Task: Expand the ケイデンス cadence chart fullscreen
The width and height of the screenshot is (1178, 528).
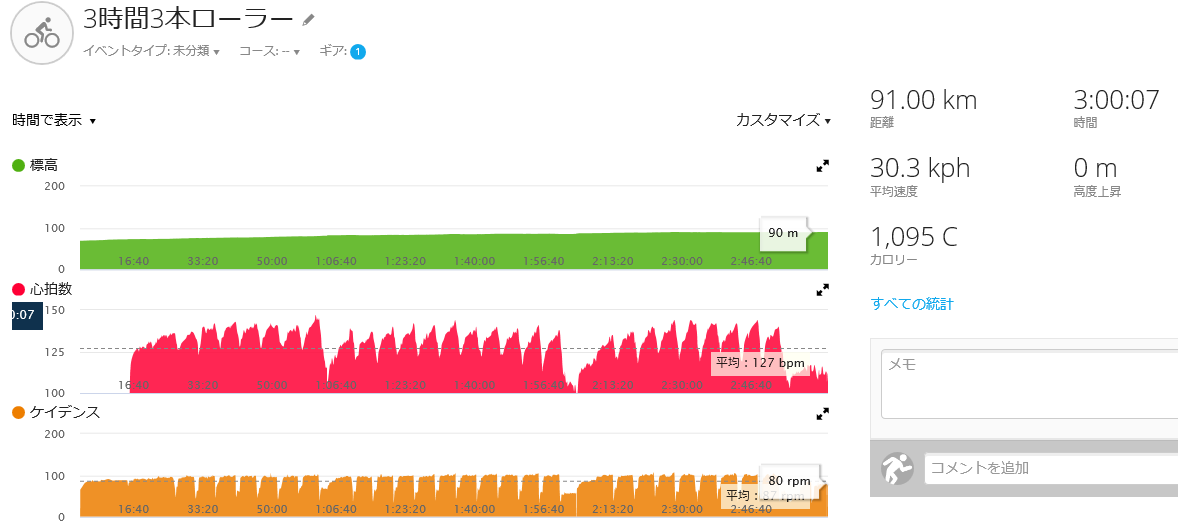Action: 822,413
